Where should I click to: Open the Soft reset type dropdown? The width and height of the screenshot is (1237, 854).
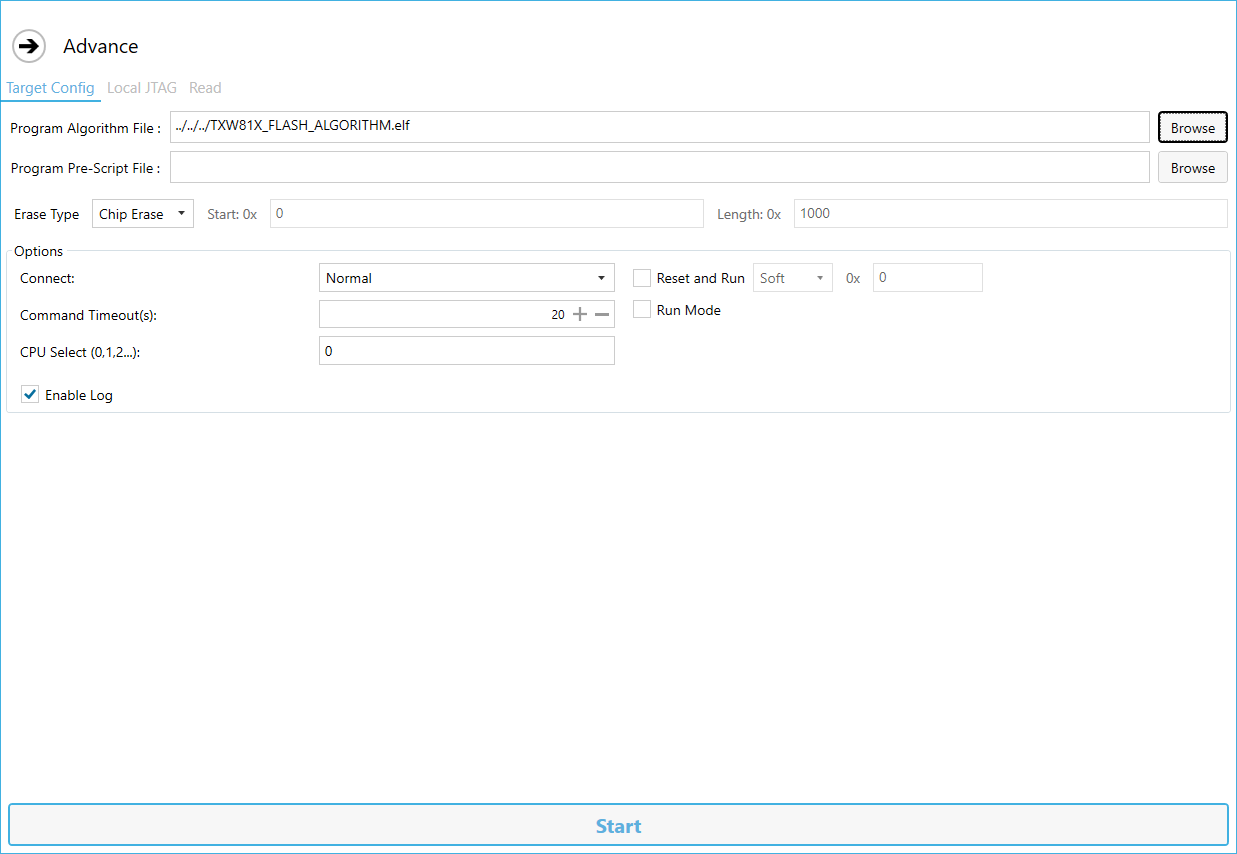tap(793, 278)
